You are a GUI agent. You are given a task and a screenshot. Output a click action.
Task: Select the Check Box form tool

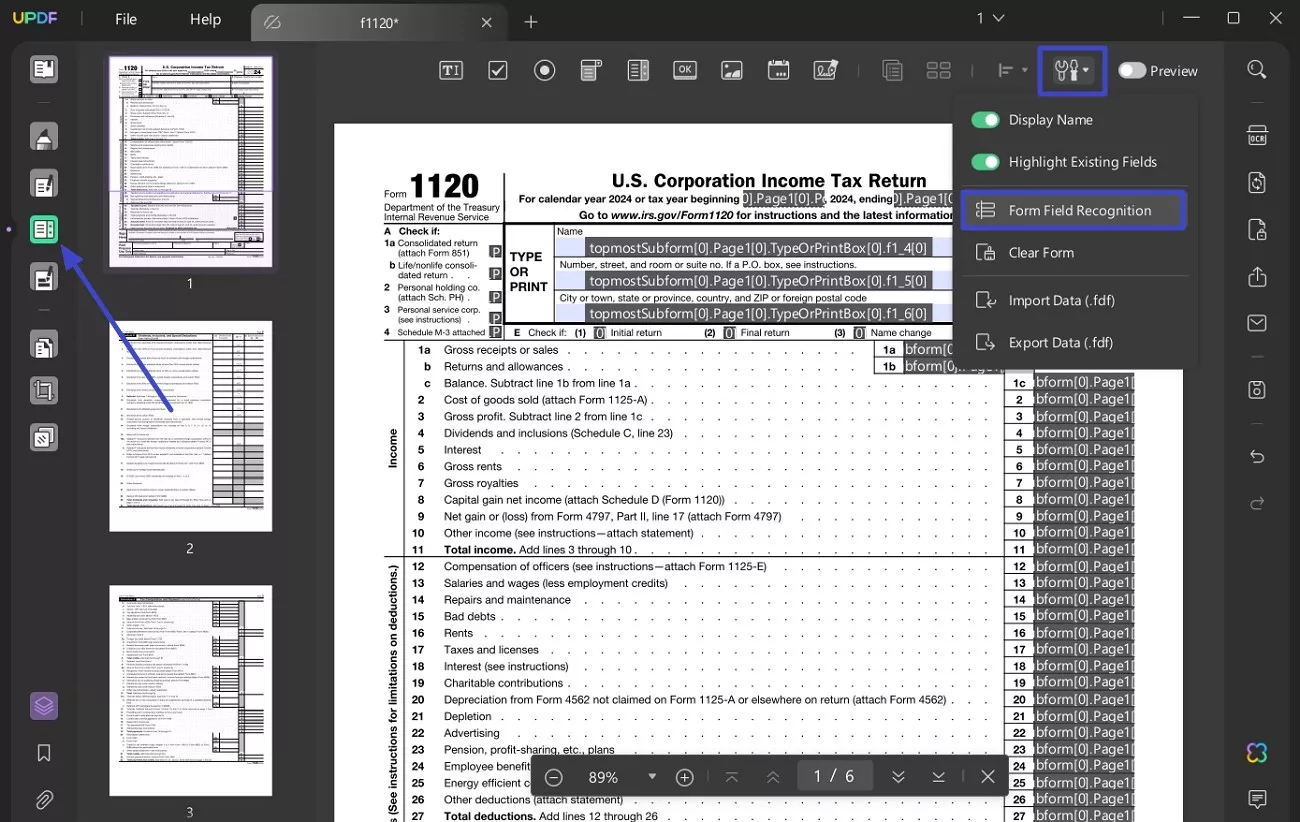tap(498, 70)
